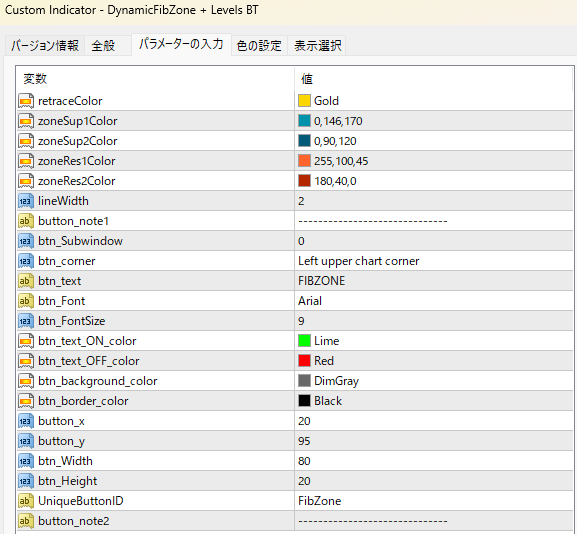Viewport: 577px width, 534px height.
Task: Click the Red swatch for btn_text_OFF_color
Action: [304, 361]
